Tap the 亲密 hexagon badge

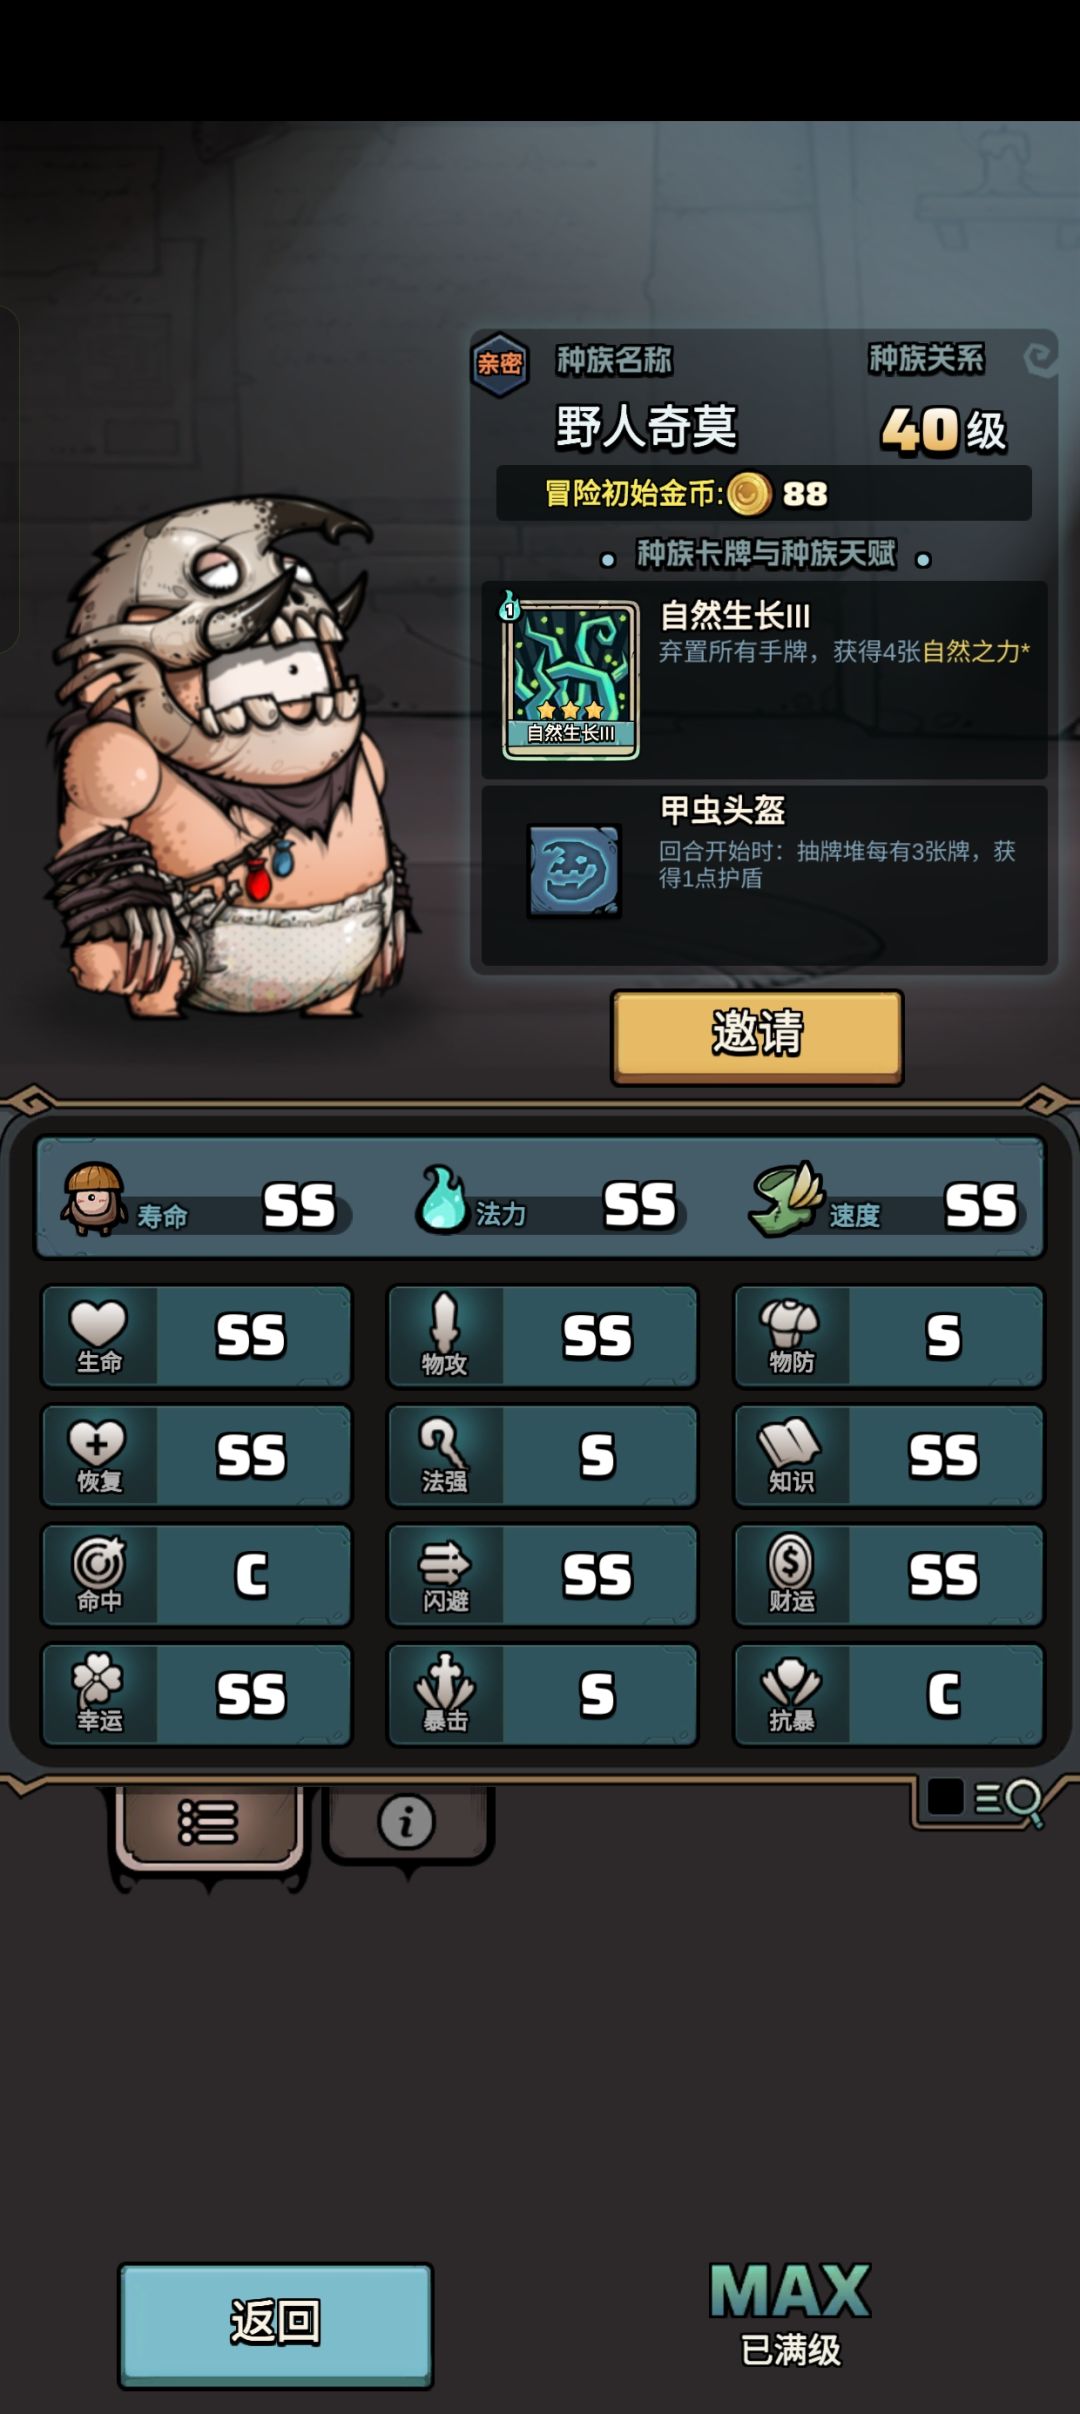pos(500,364)
